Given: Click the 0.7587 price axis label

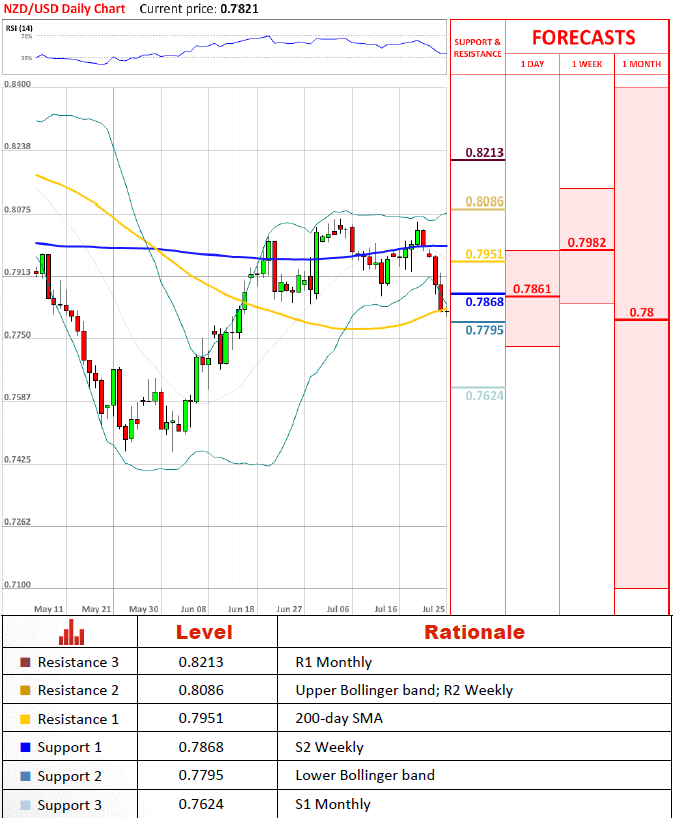Looking at the screenshot, I should [18, 397].
